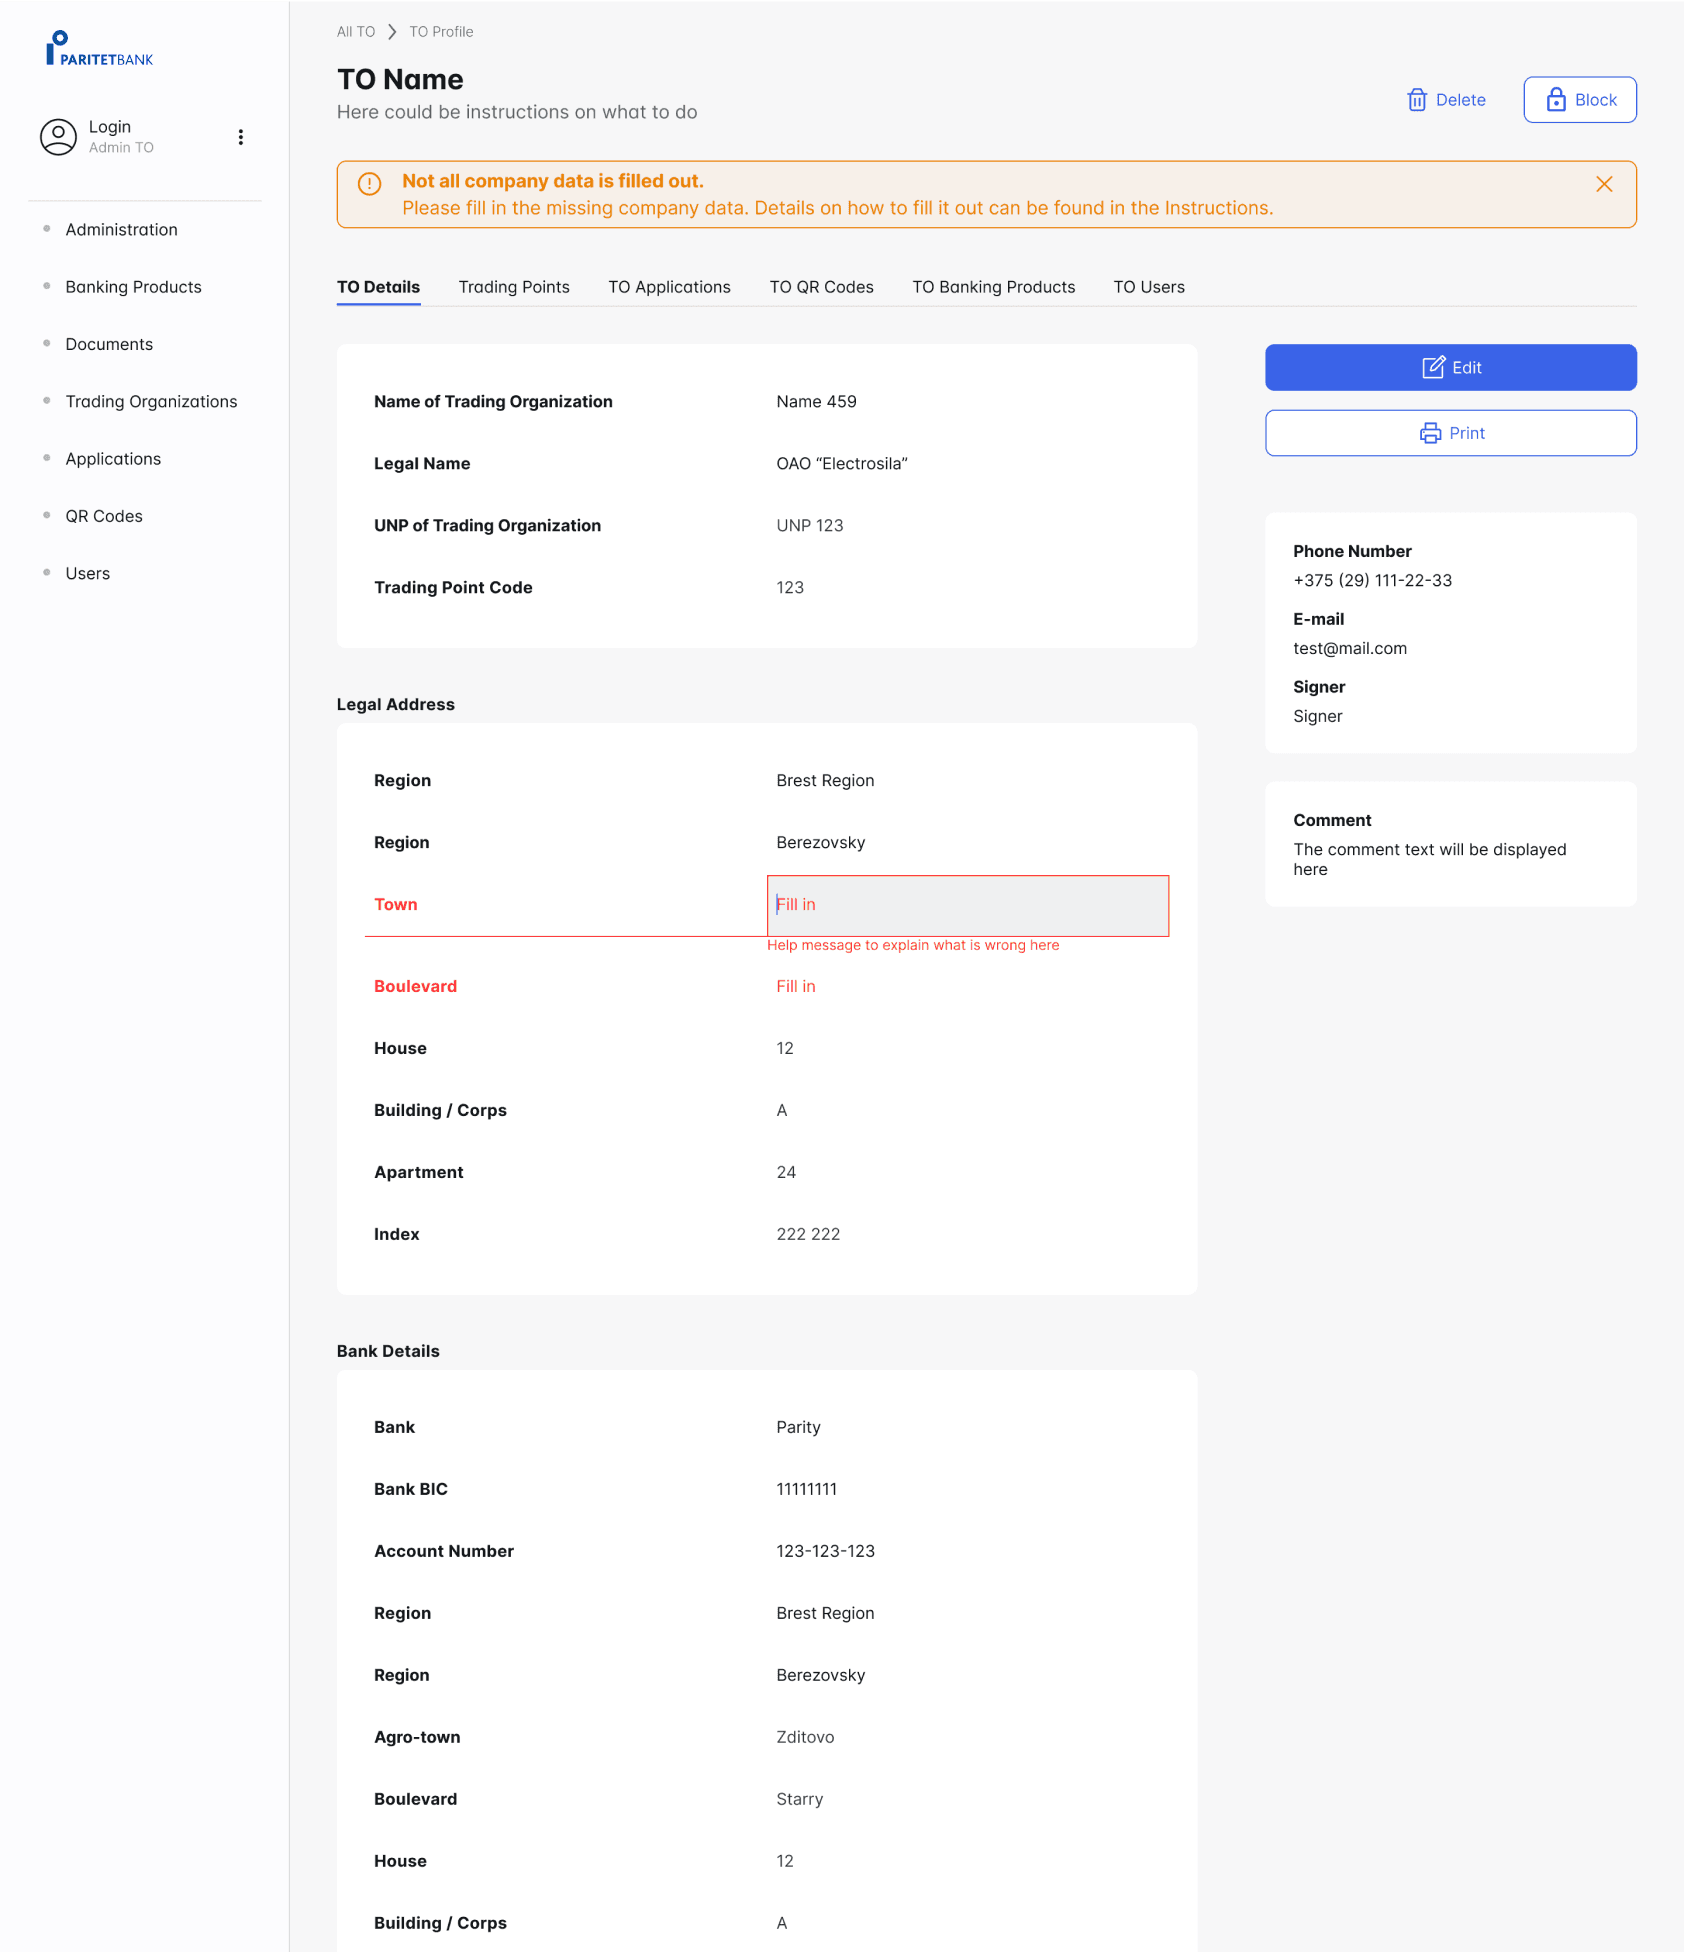Open Banking Products in the sidebar

coord(133,287)
